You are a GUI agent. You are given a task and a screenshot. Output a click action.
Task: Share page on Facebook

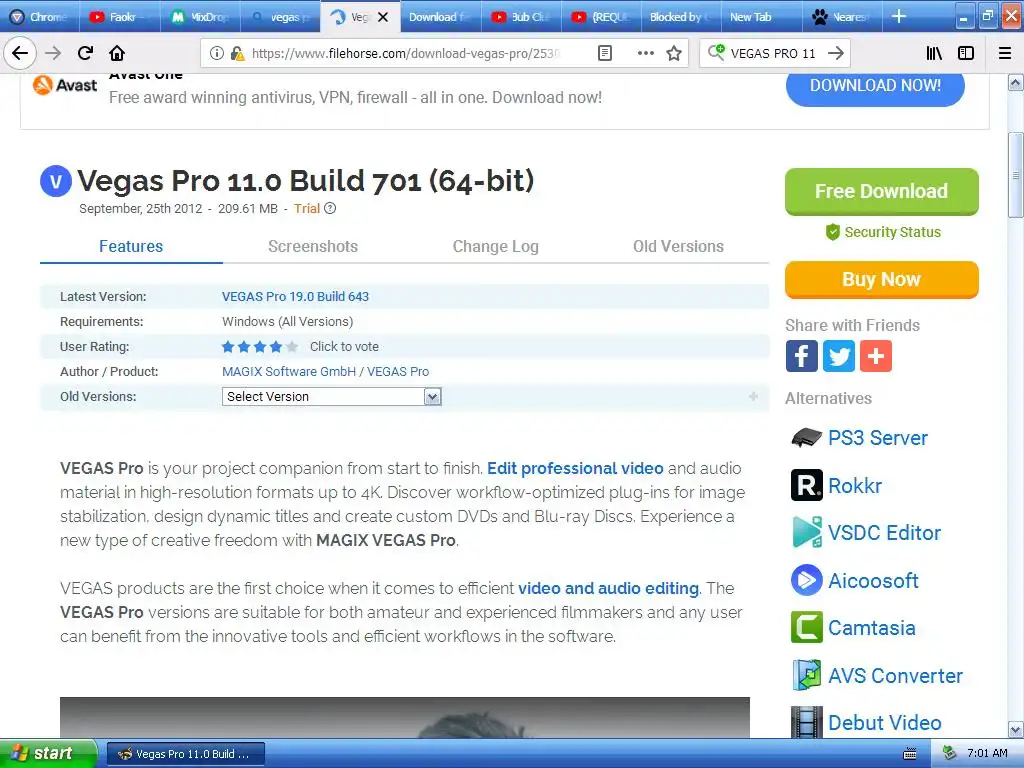(x=801, y=357)
